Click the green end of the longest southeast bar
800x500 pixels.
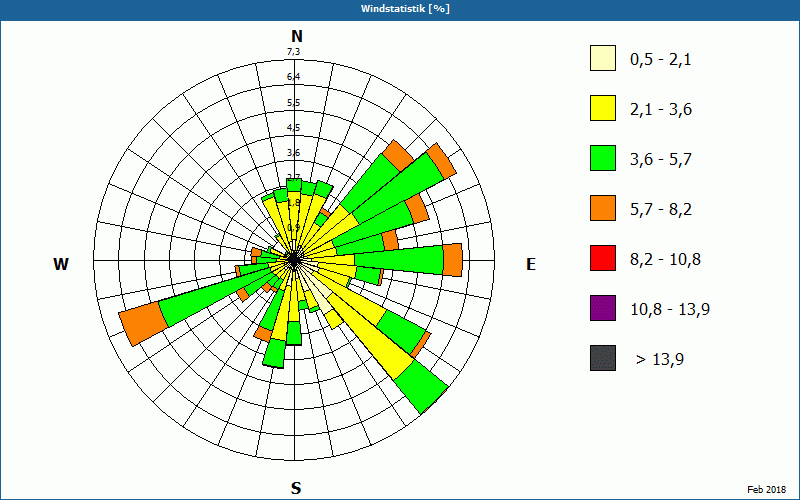point(421,387)
